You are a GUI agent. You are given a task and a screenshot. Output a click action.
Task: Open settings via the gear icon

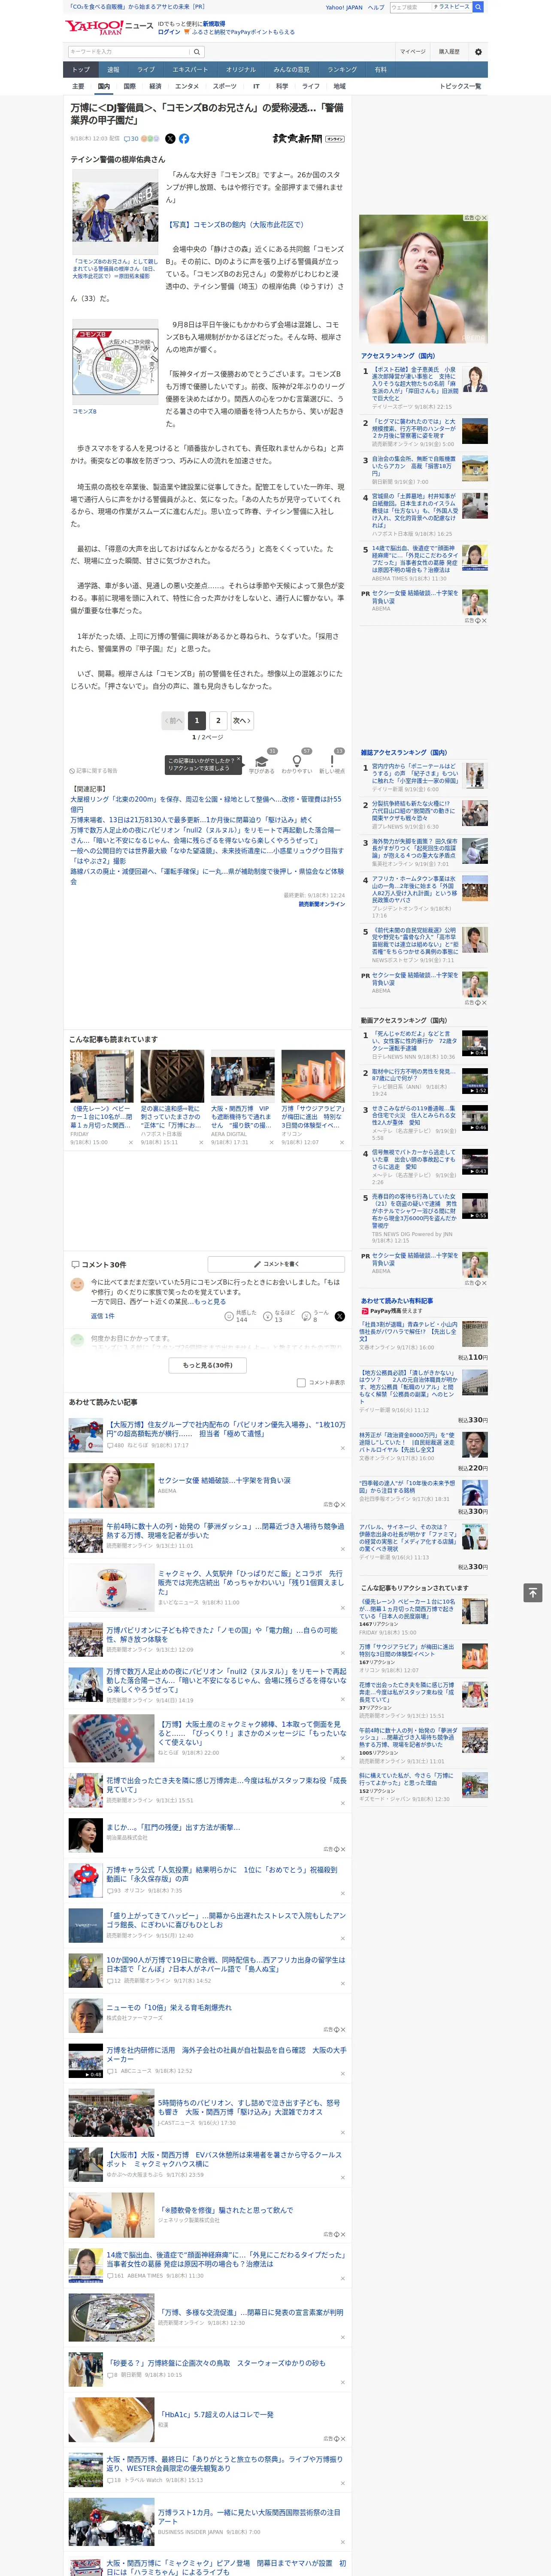point(478,52)
